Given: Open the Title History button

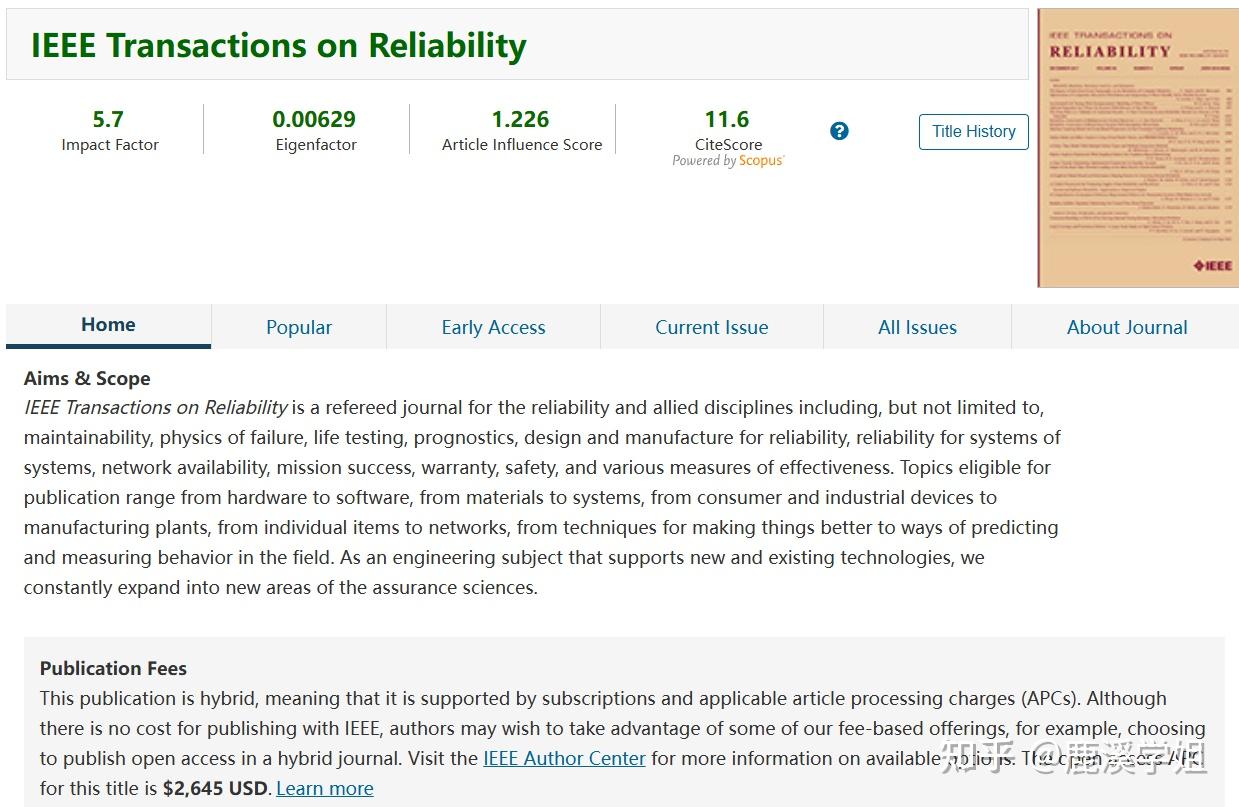Looking at the screenshot, I should pyautogui.click(x=974, y=131).
